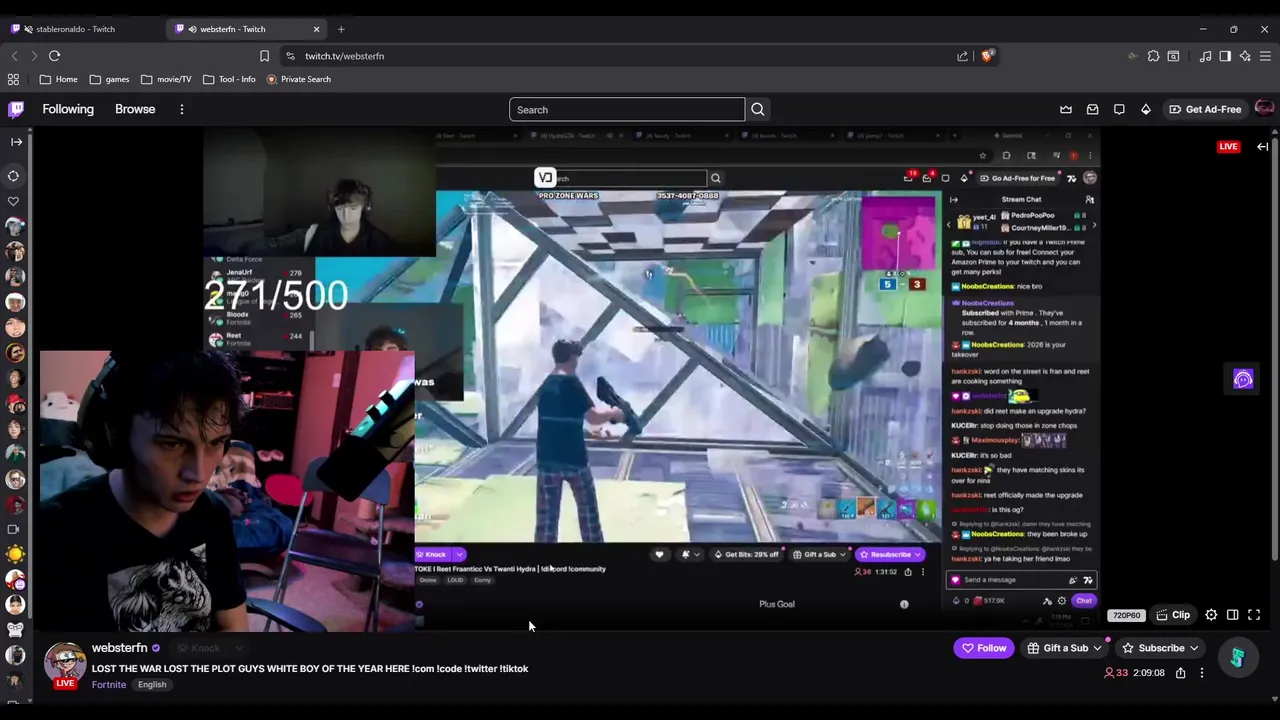
Task: Open the browser hamburger main menu
Action: 1265,56
